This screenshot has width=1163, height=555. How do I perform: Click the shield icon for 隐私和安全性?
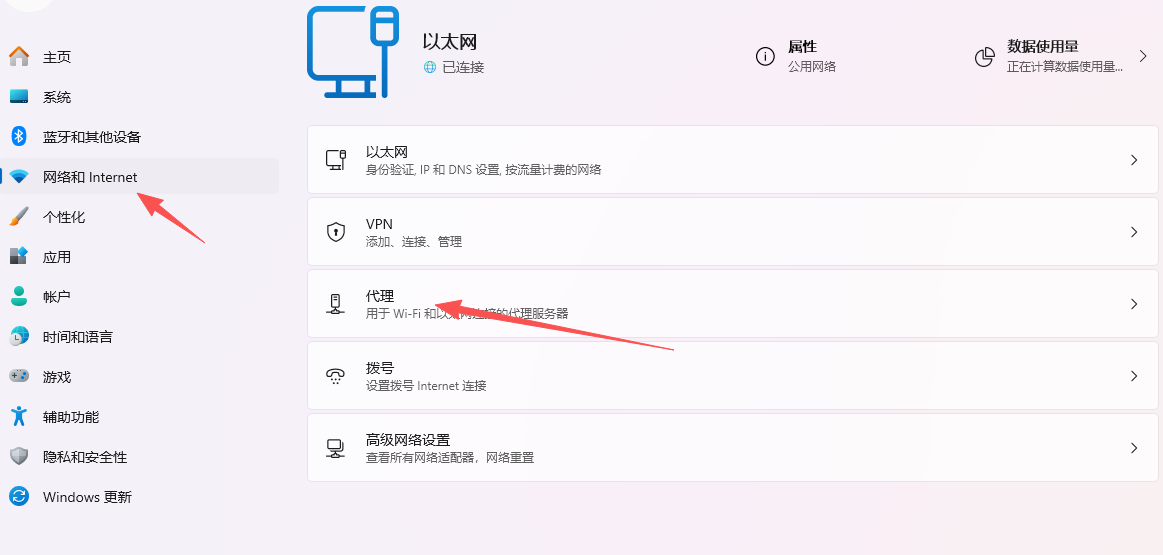19,456
